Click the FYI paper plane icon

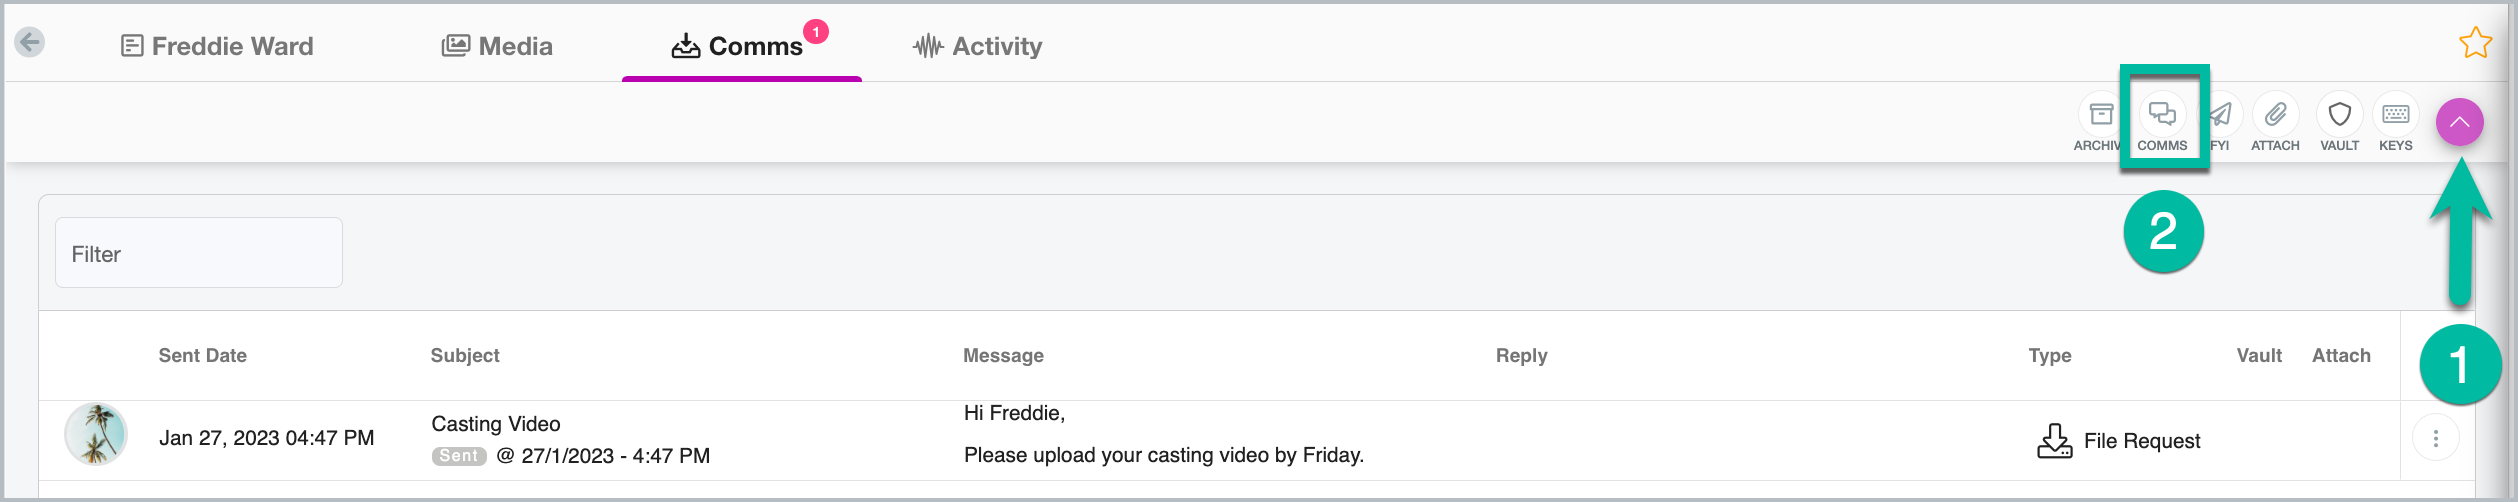2221,115
